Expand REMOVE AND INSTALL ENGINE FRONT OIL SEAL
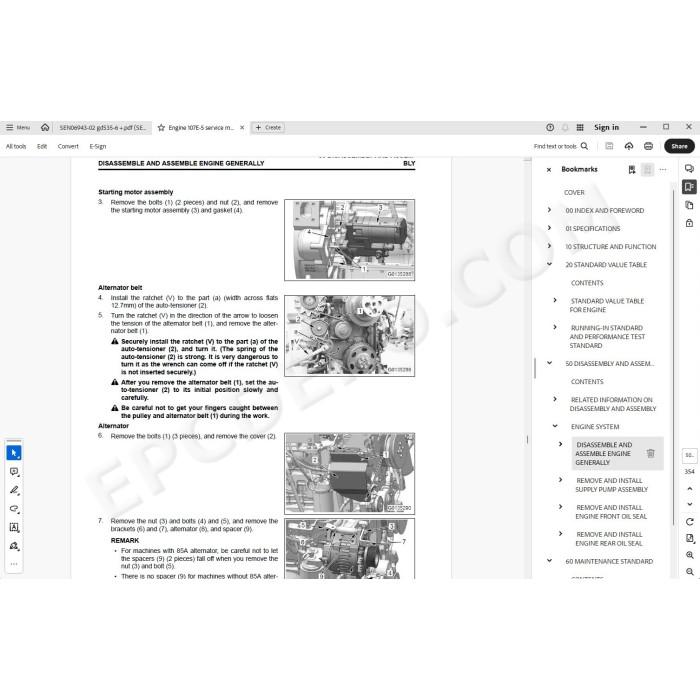Screen dimensions: 700x700 click(x=561, y=507)
